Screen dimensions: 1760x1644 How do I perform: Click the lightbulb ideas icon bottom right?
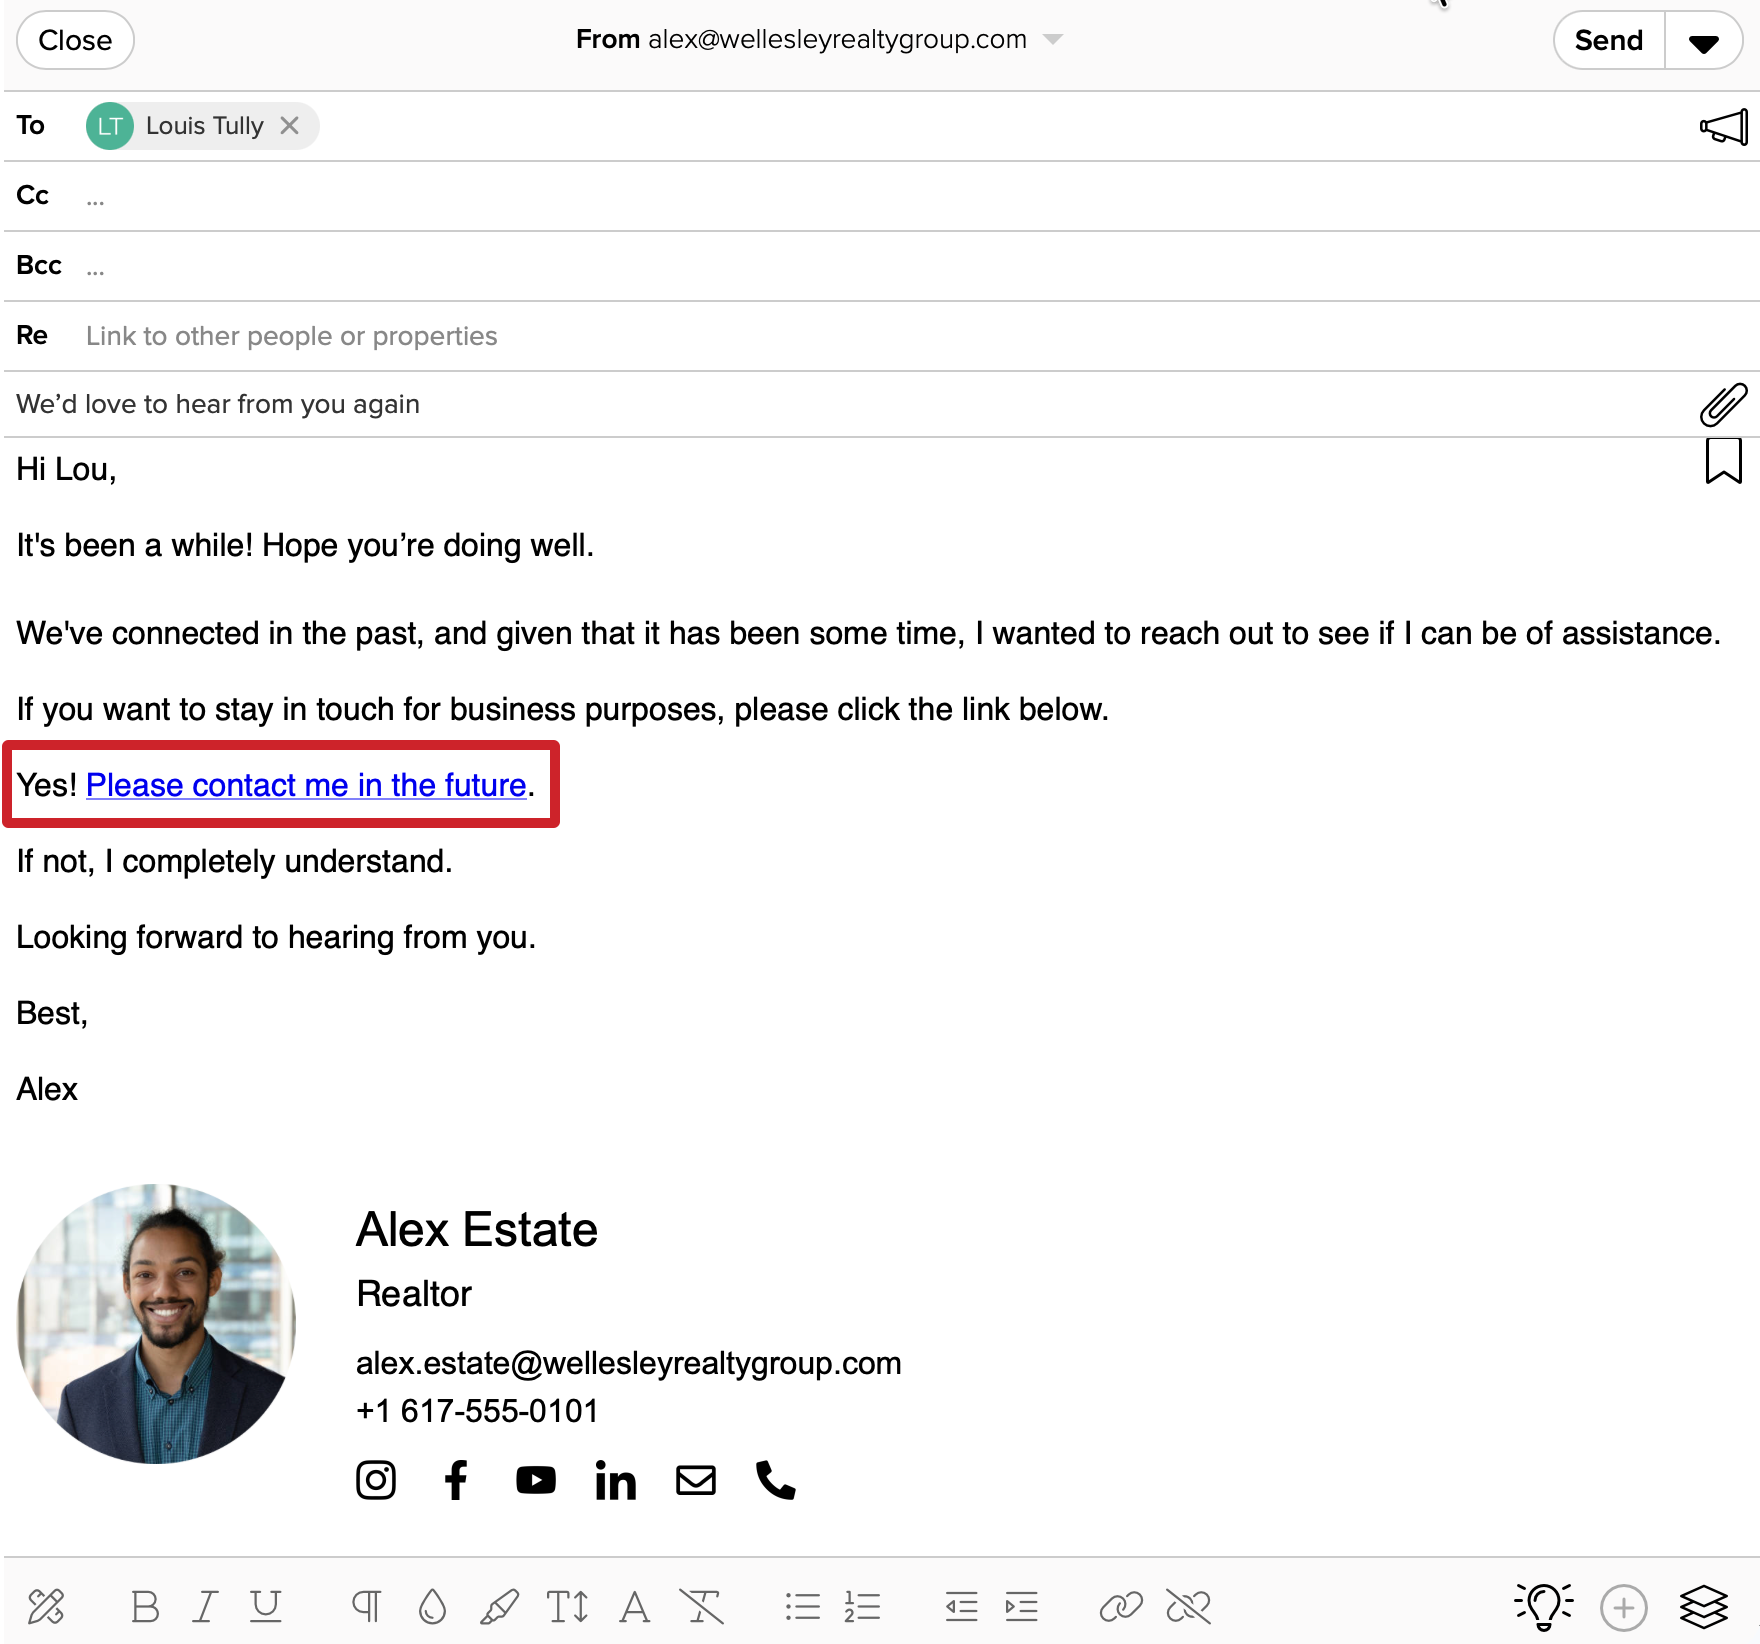[1543, 1607]
